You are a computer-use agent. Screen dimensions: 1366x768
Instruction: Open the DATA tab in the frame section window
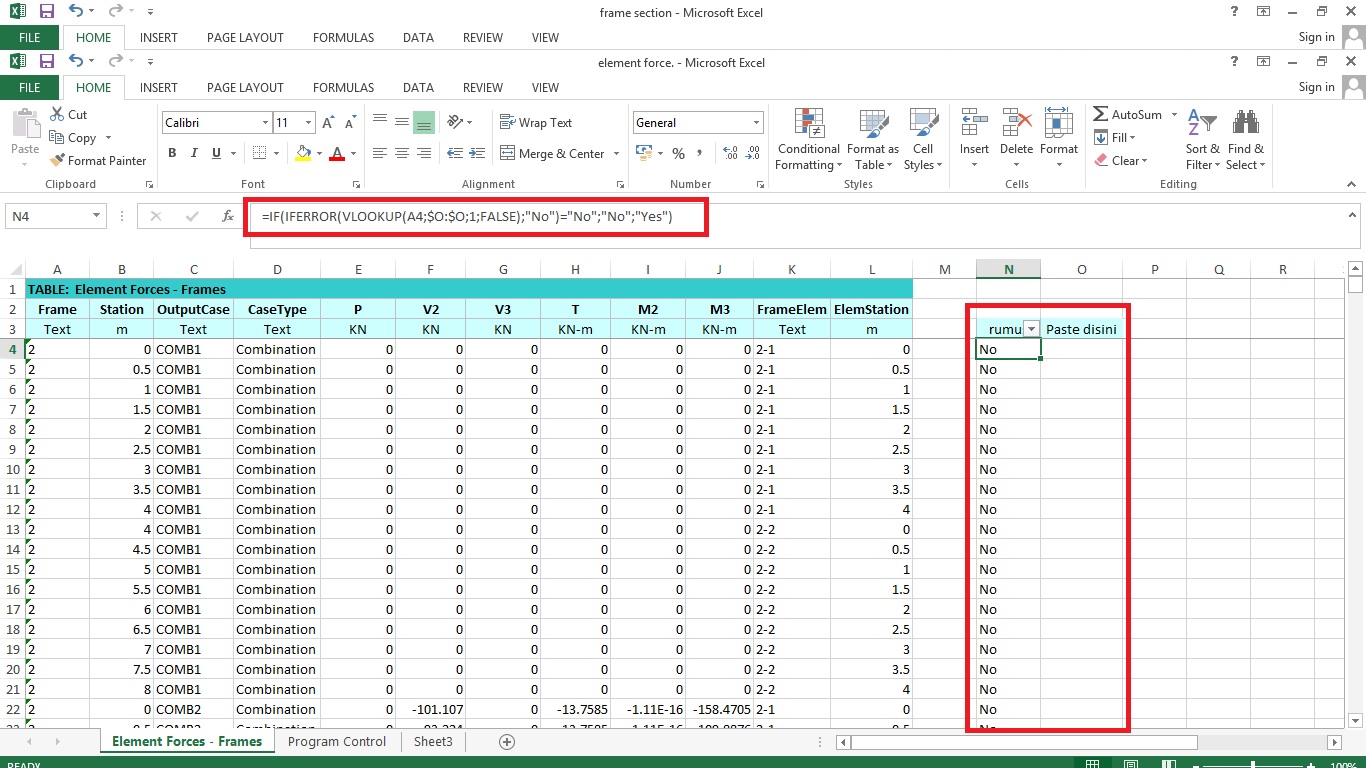pos(418,37)
